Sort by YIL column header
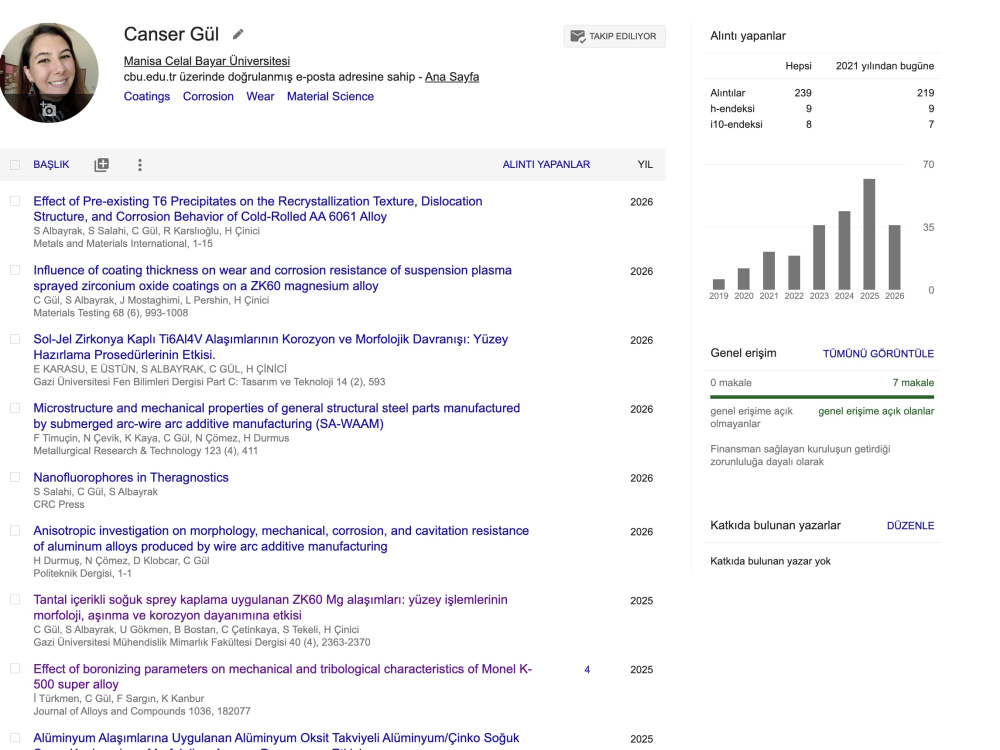This screenshot has width=1000, height=750. point(645,165)
